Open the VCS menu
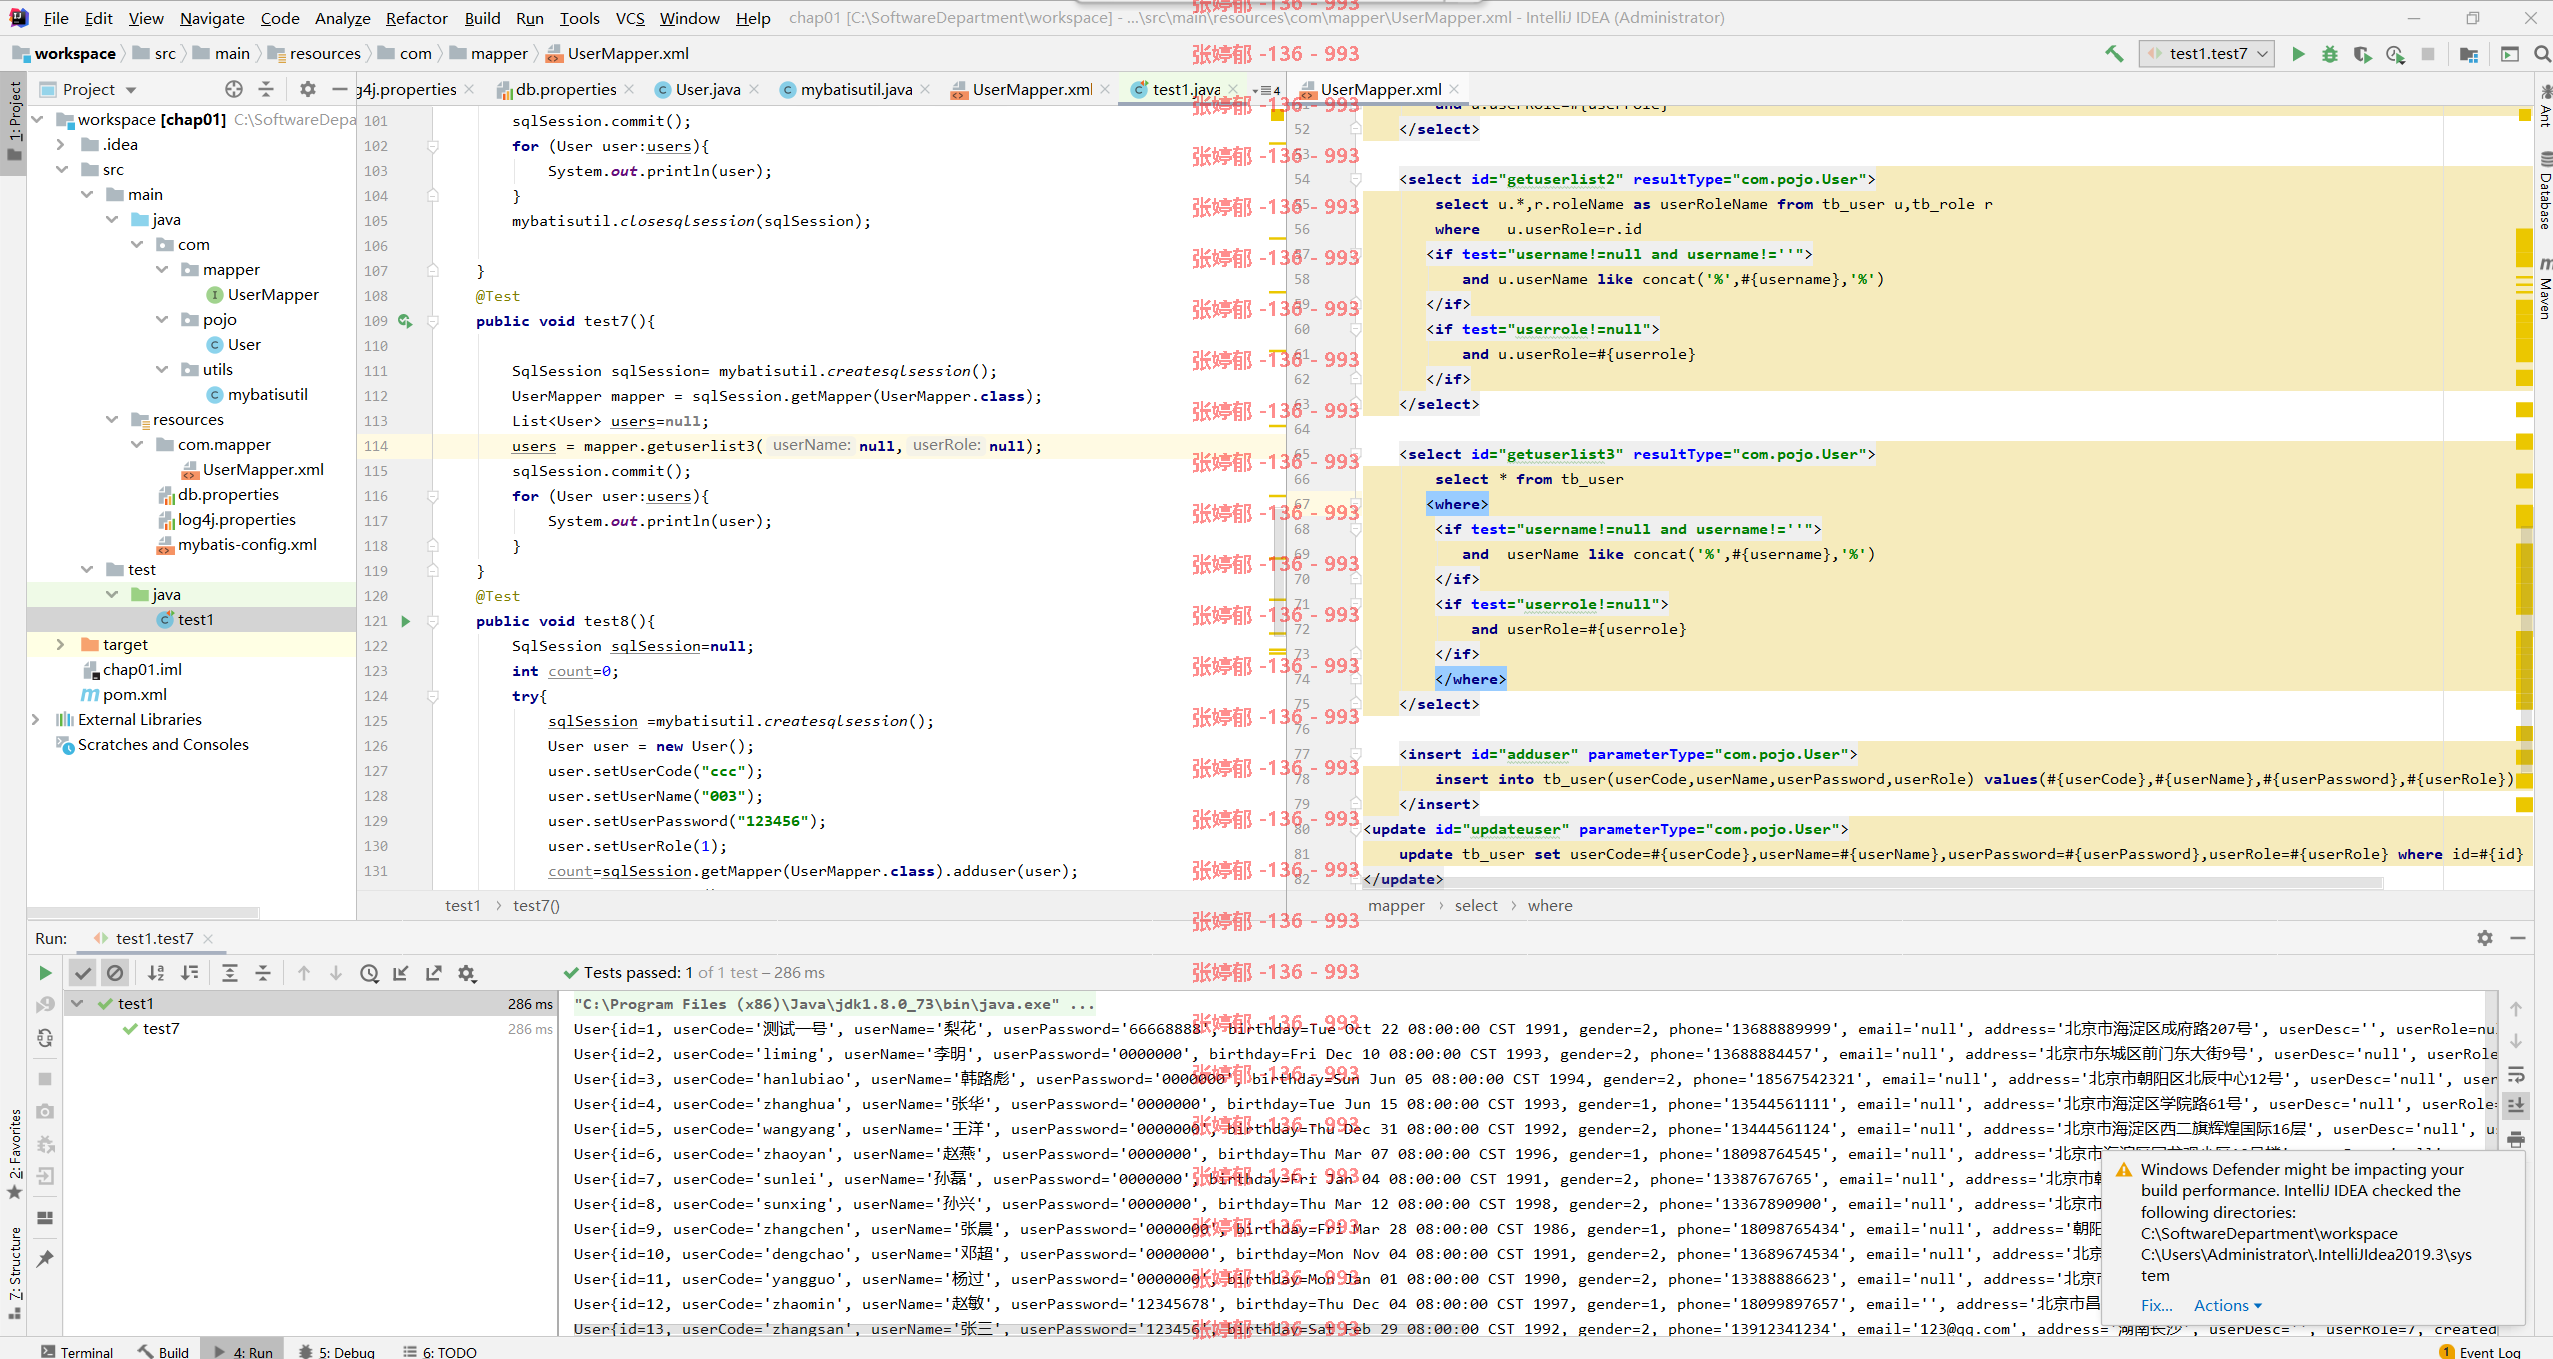The height and width of the screenshot is (1359, 2553). pos(630,18)
